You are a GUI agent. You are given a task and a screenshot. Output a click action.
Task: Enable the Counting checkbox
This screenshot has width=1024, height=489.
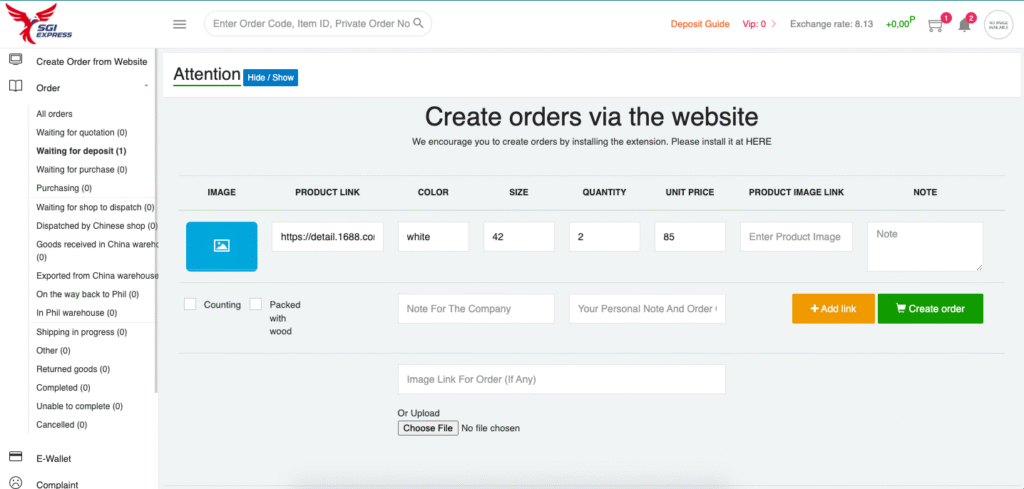coord(190,304)
